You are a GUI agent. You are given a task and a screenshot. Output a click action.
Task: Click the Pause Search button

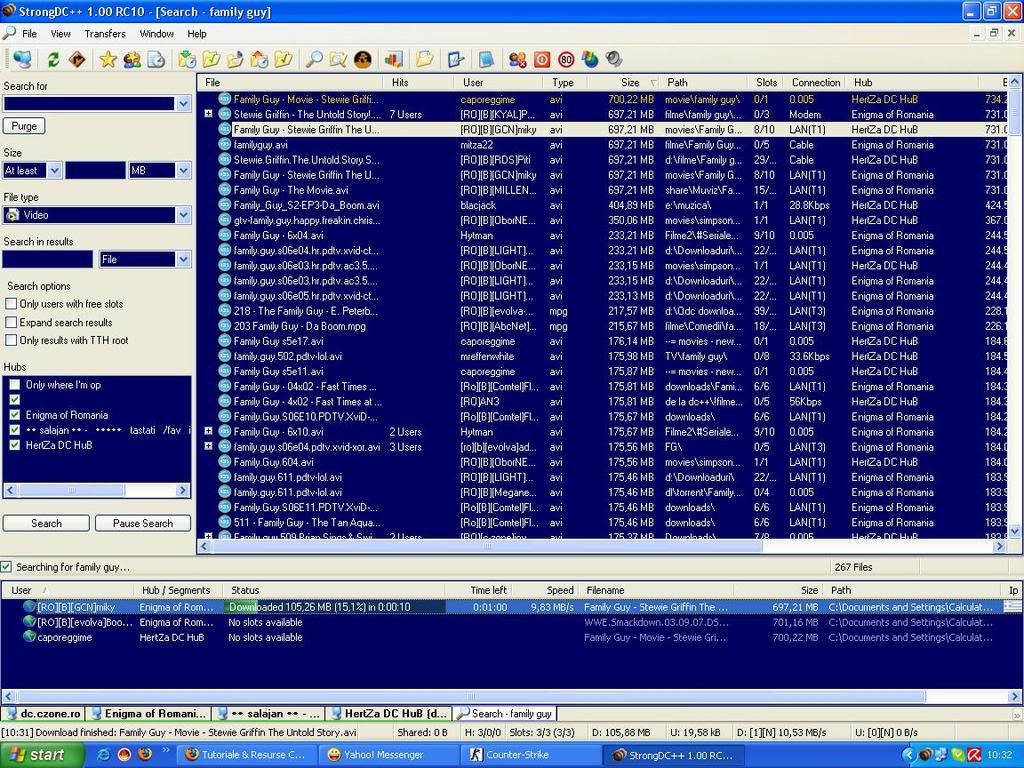[143, 523]
